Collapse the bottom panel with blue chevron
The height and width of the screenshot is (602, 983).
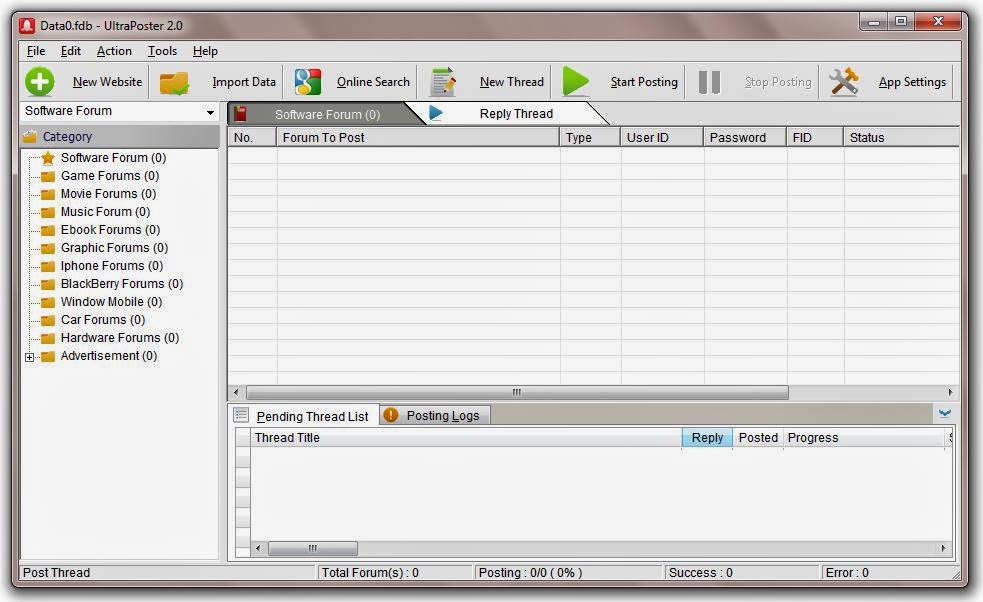point(945,413)
